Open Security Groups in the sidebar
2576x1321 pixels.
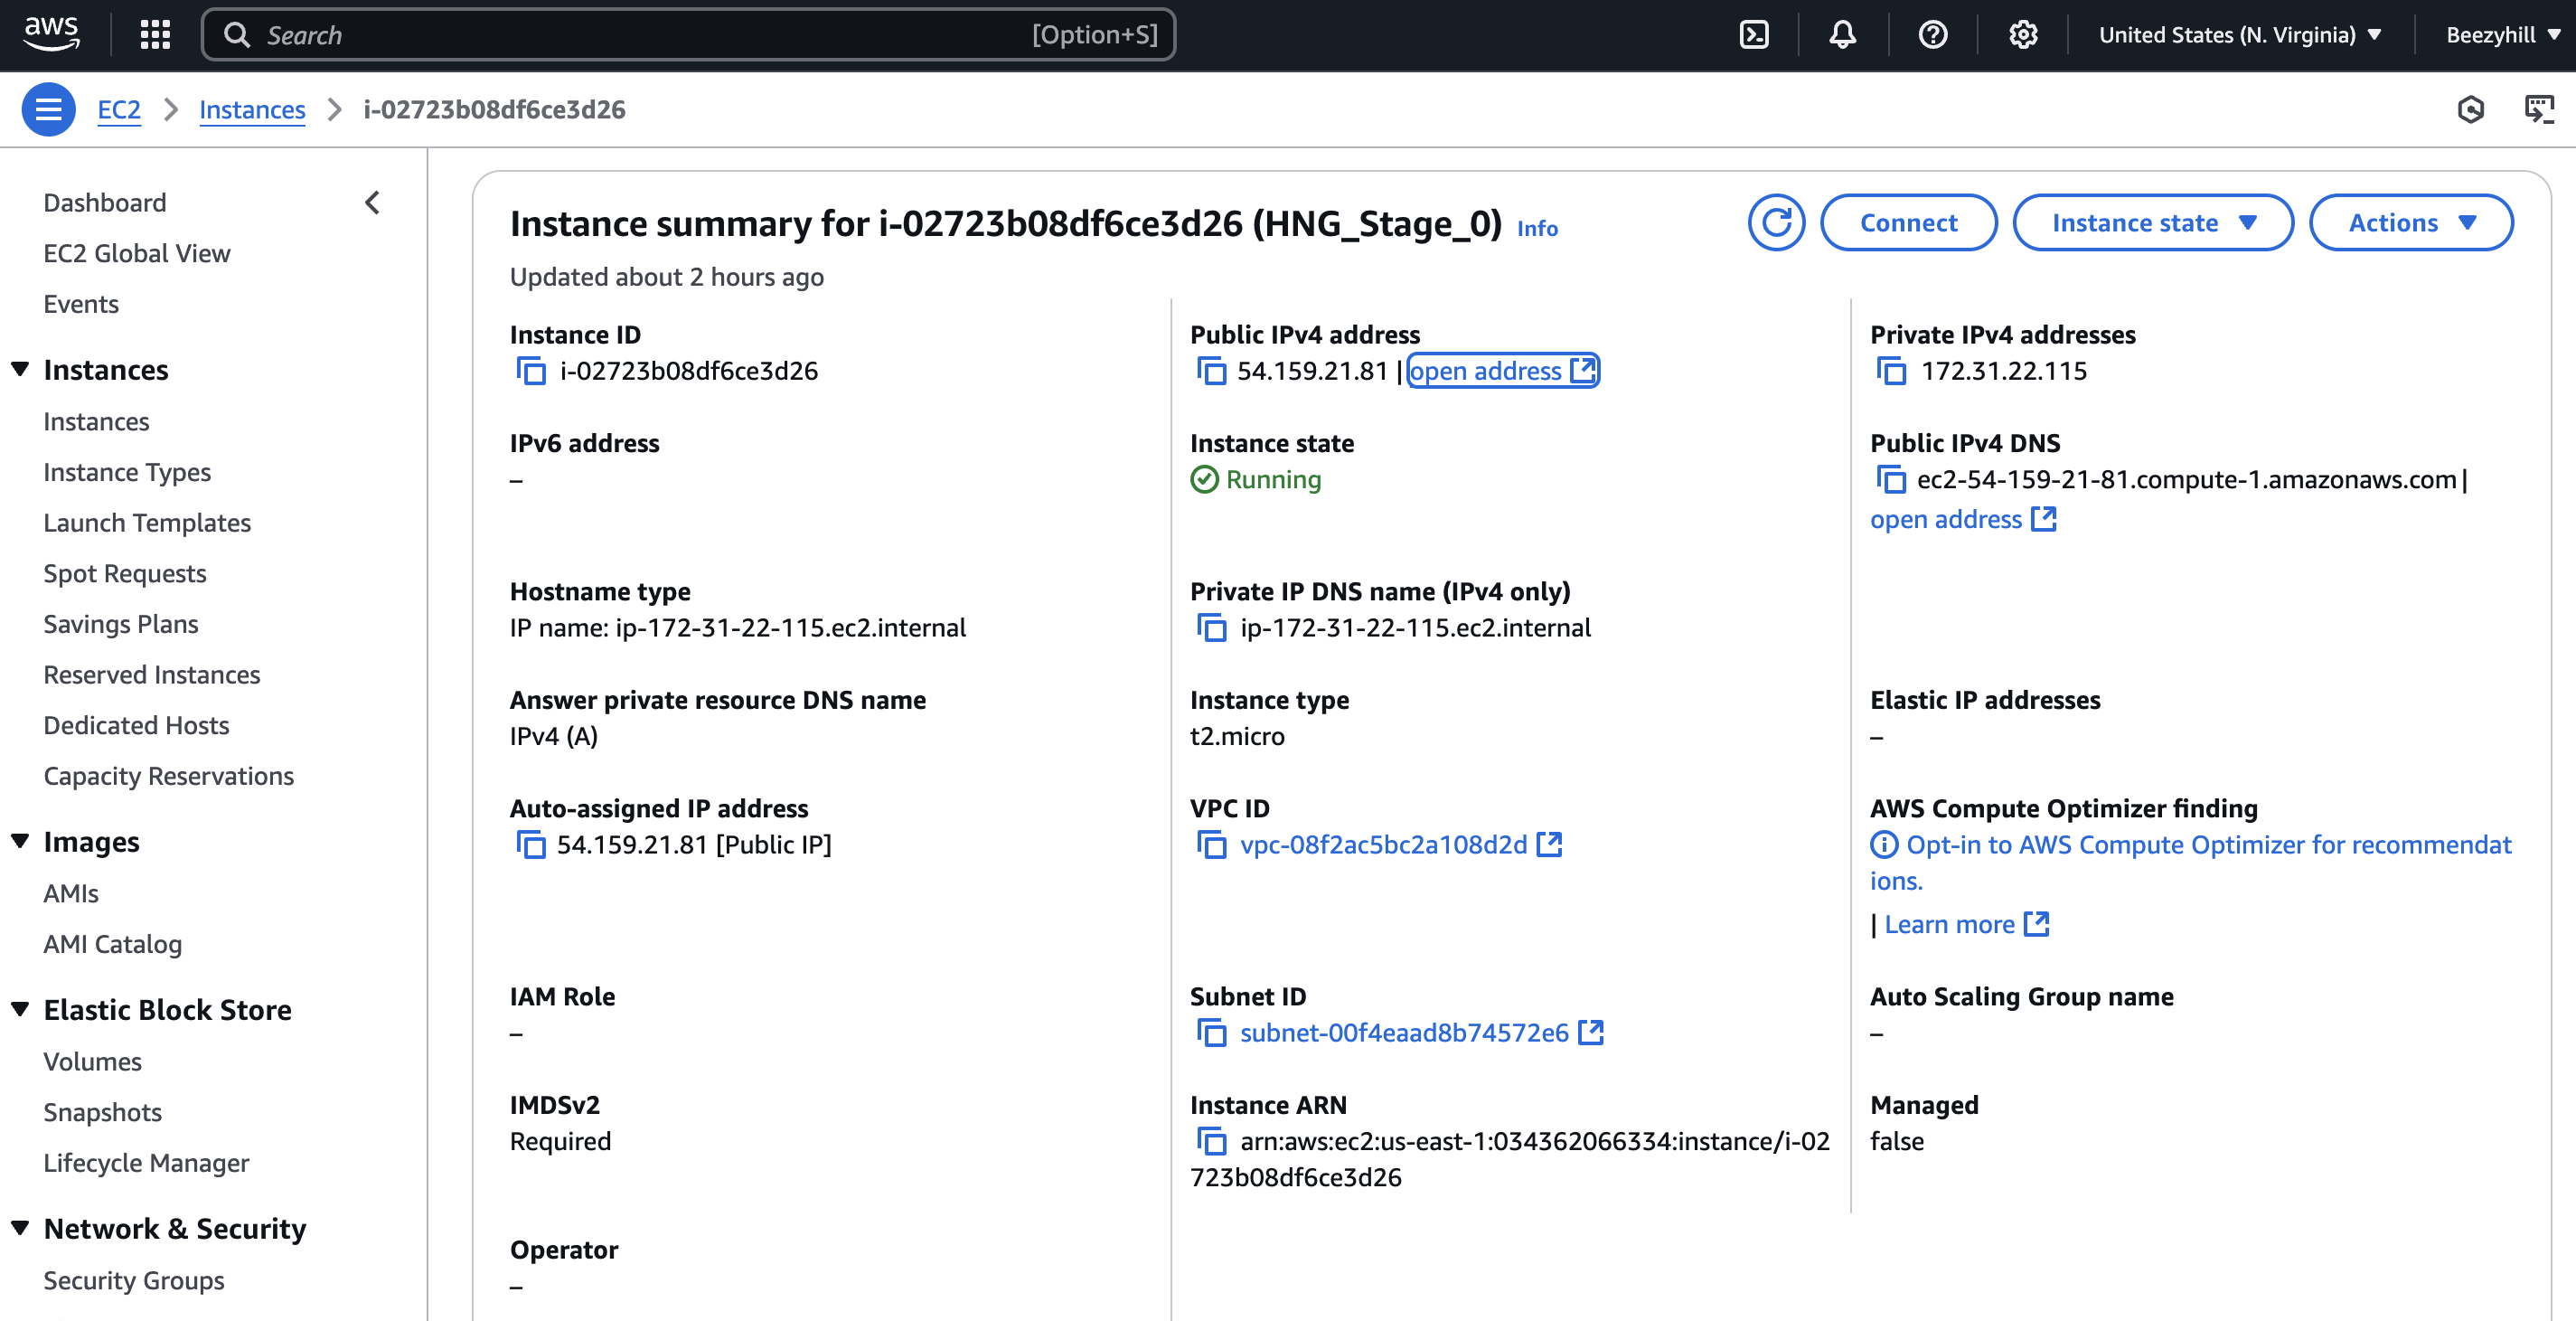point(134,1281)
